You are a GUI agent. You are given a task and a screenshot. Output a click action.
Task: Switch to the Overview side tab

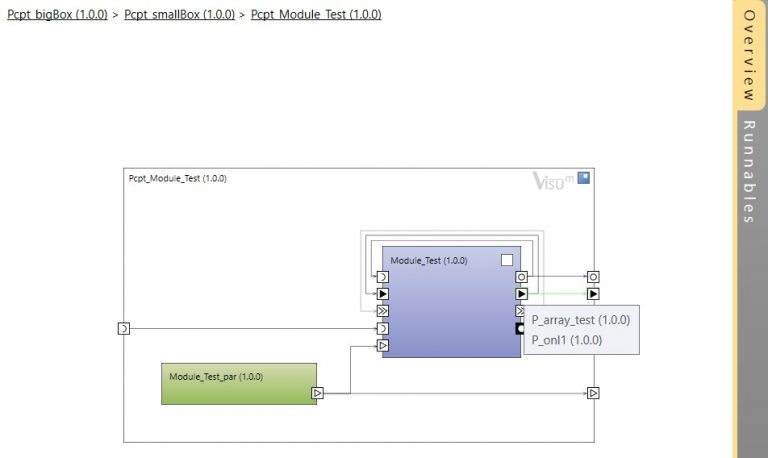tap(749, 55)
